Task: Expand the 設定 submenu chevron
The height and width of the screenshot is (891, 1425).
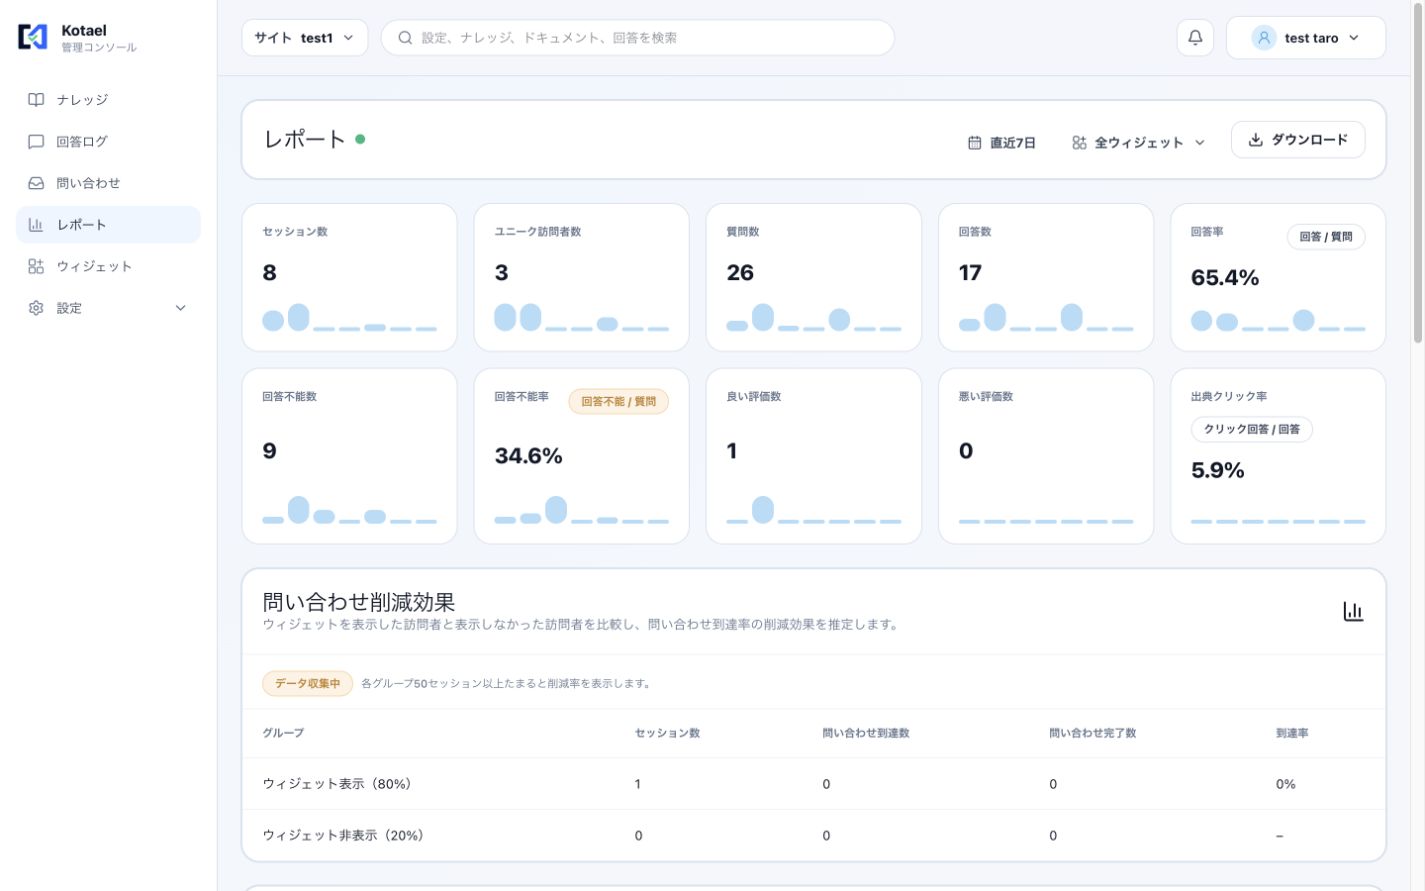Action: click(181, 308)
